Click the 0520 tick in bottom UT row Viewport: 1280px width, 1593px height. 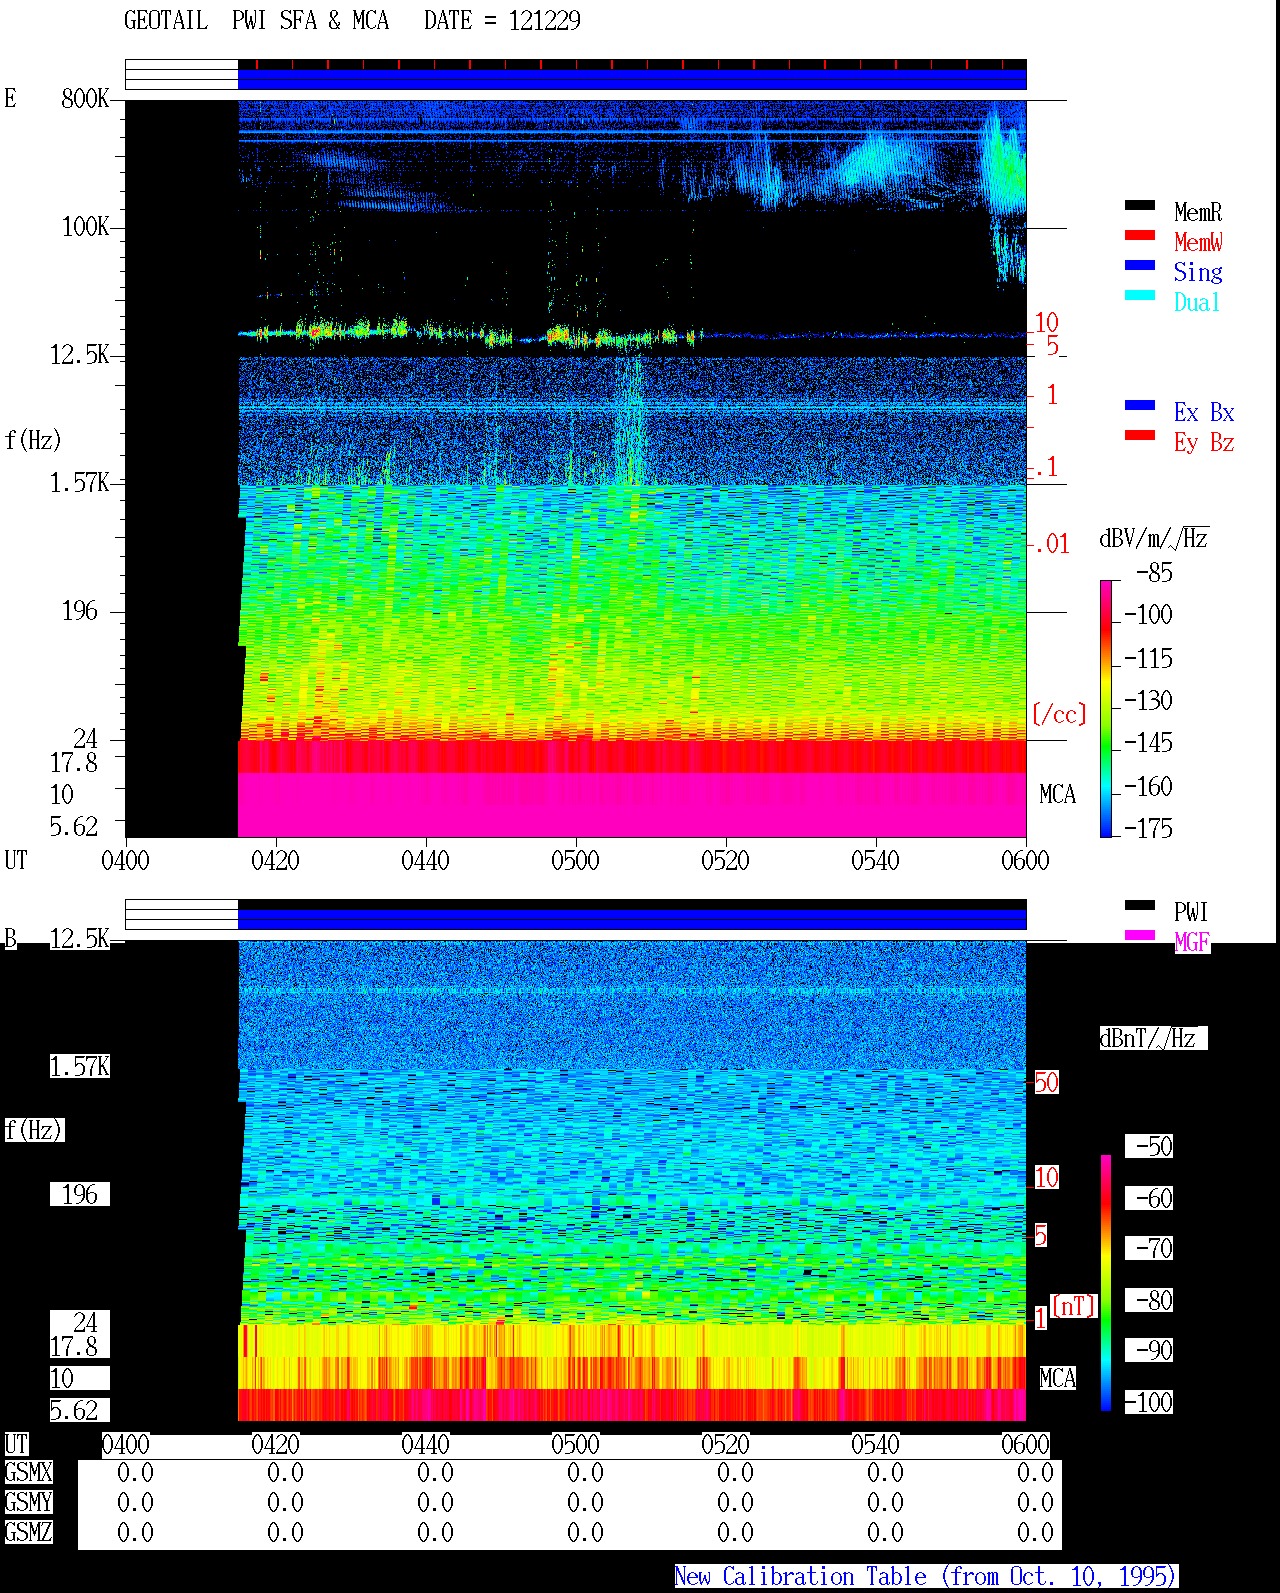coord(725,1444)
